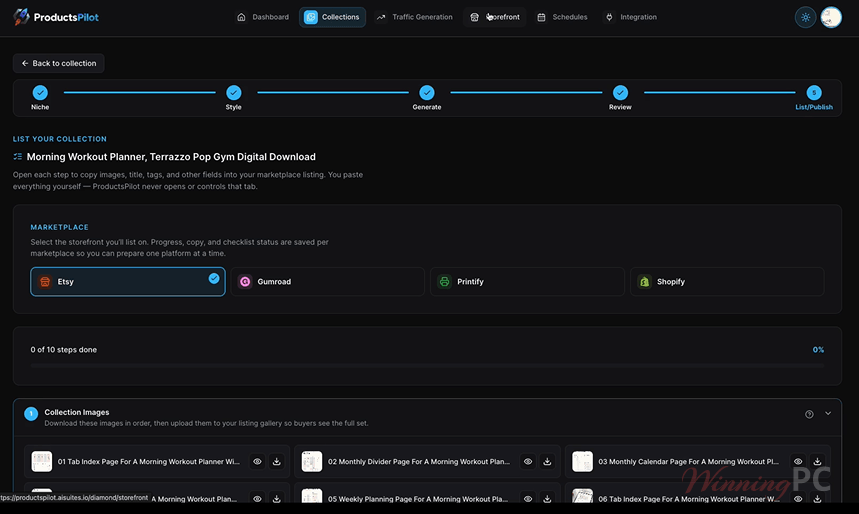Preview image 03 Monthly Calendar eye icon

pos(798,461)
